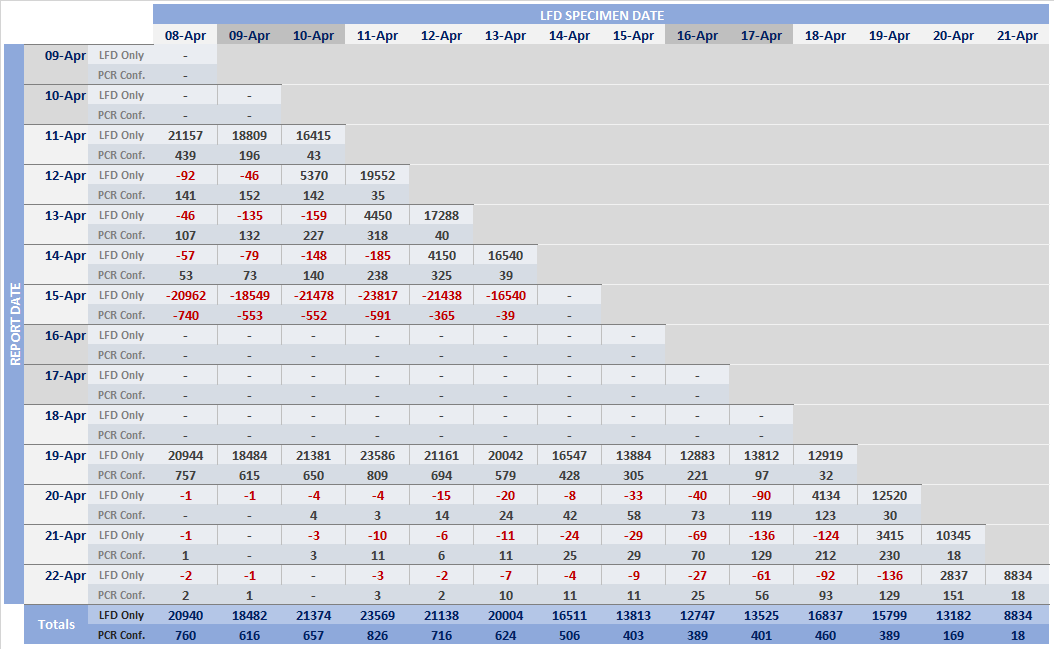Image resolution: width=1054 pixels, height=649 pixels.
Task: Select the totals value 20940
Action: (x=186, y=615)
